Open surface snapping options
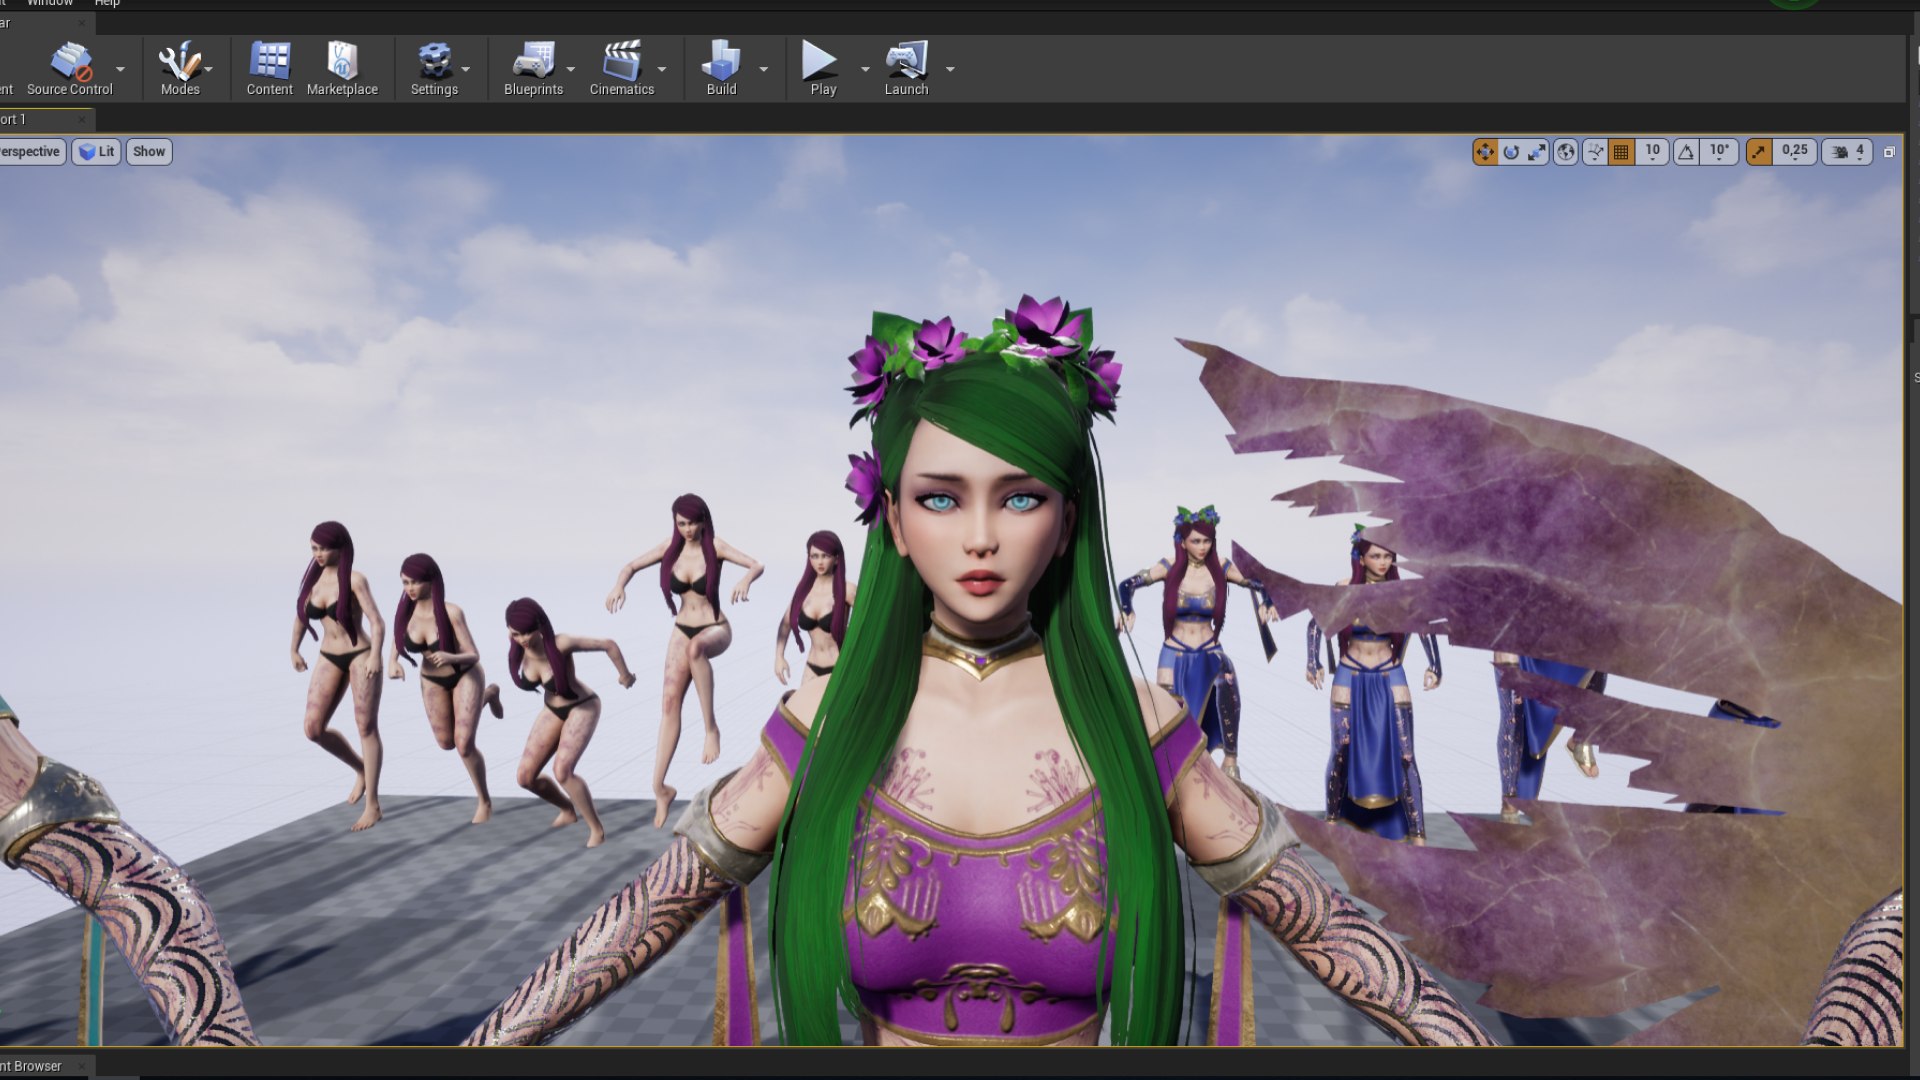The width and height of the screenshot is (1920, 1080). pos(1595,152)
